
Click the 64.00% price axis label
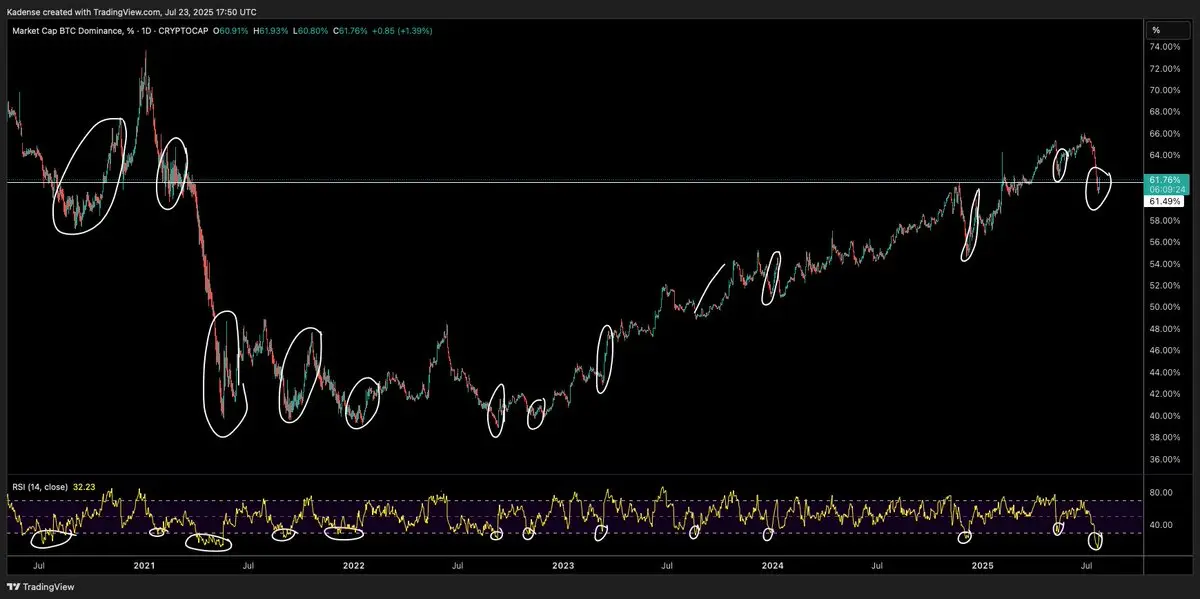1166,155
